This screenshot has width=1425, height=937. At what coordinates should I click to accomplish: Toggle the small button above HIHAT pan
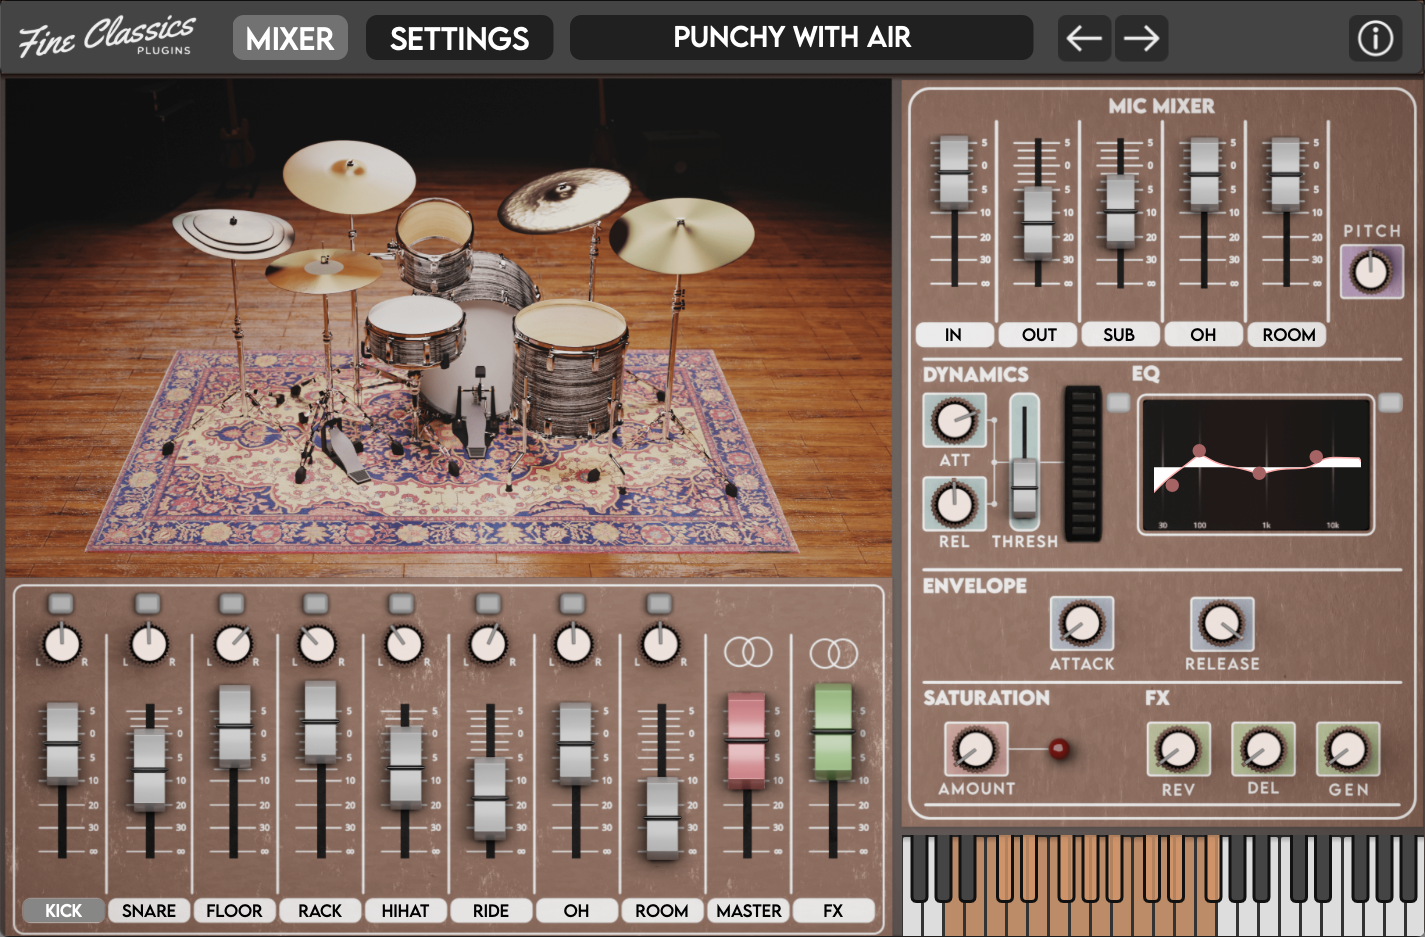click(402, 603)
